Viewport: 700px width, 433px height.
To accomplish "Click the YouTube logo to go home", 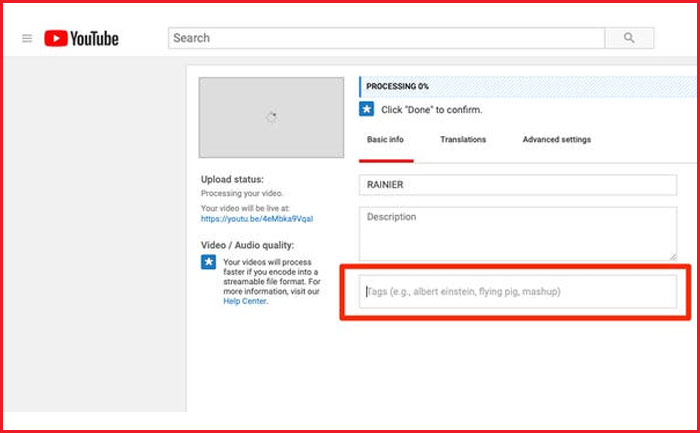I will click(x=81, y=39).
